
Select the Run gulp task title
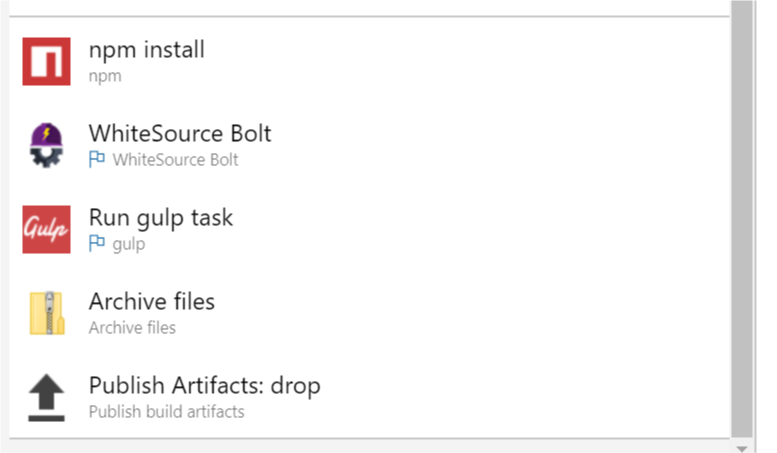161,218
